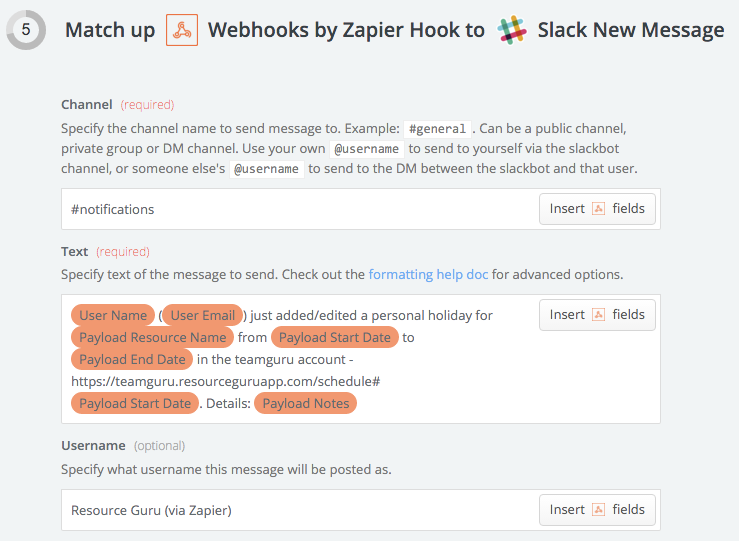Image resolution: width=739 pixels, height=541 pixels.
Task: Open Insert fields for the Text input
Action: [597, 315]
